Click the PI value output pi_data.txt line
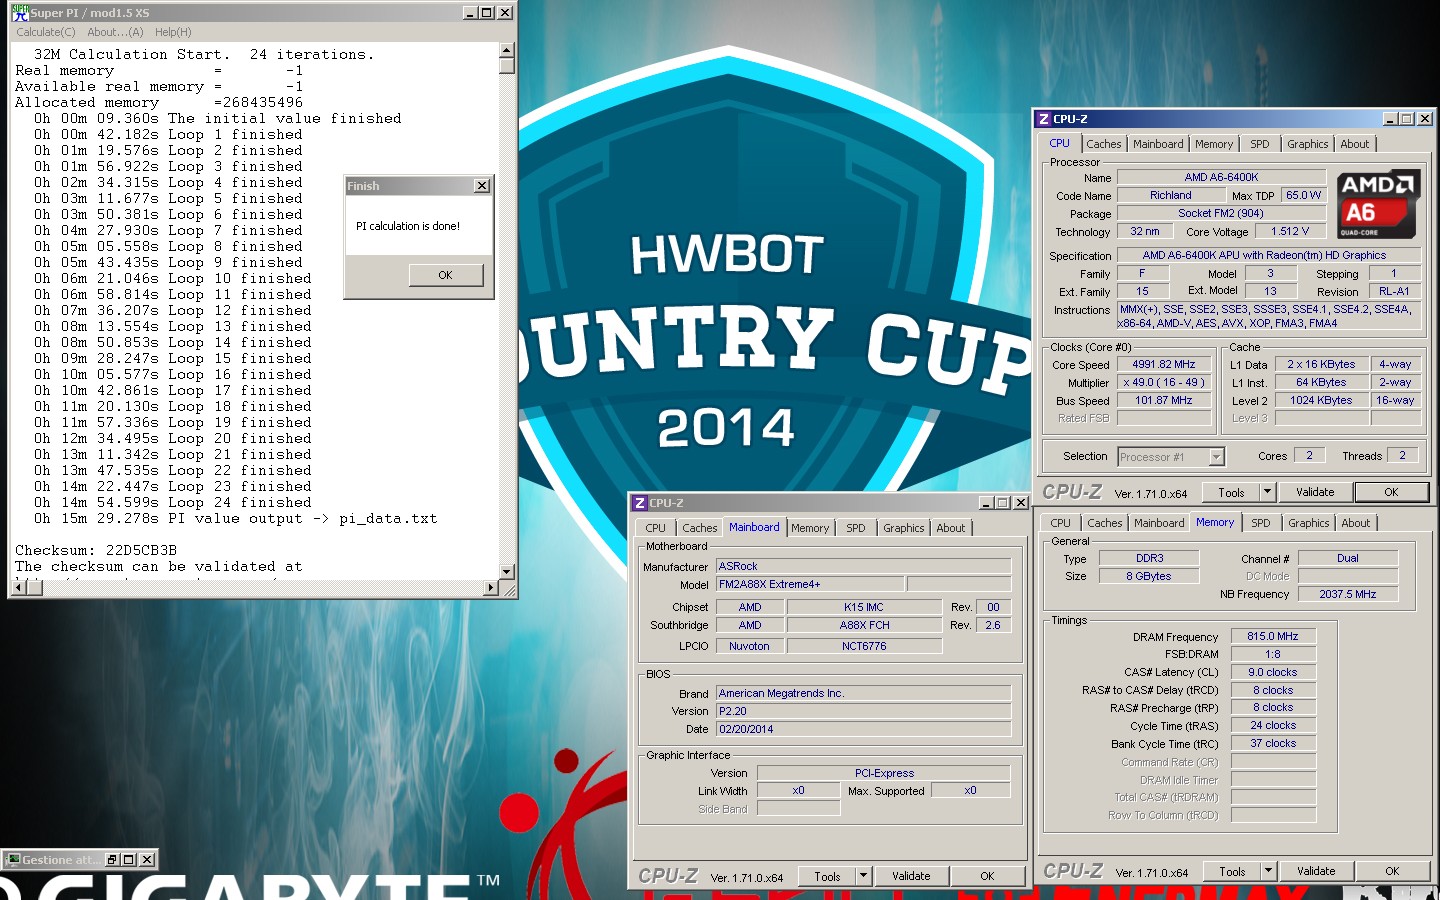 point(235,518)
